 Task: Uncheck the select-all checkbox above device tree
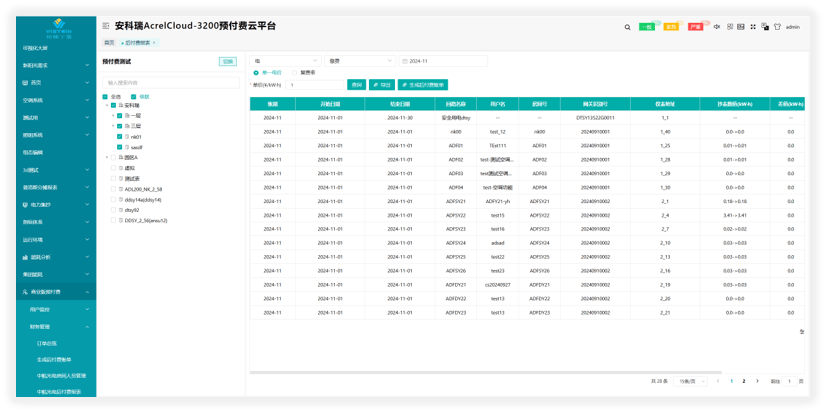point(105,97)
